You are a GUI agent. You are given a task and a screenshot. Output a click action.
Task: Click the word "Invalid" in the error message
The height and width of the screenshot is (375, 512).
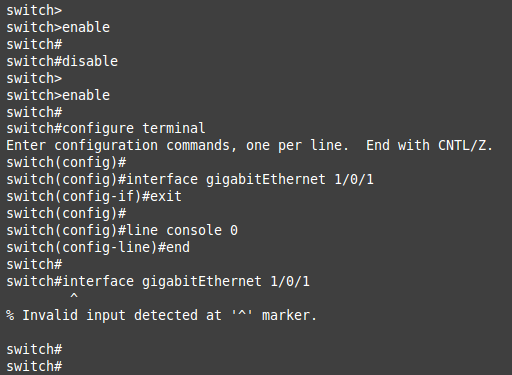50,315
